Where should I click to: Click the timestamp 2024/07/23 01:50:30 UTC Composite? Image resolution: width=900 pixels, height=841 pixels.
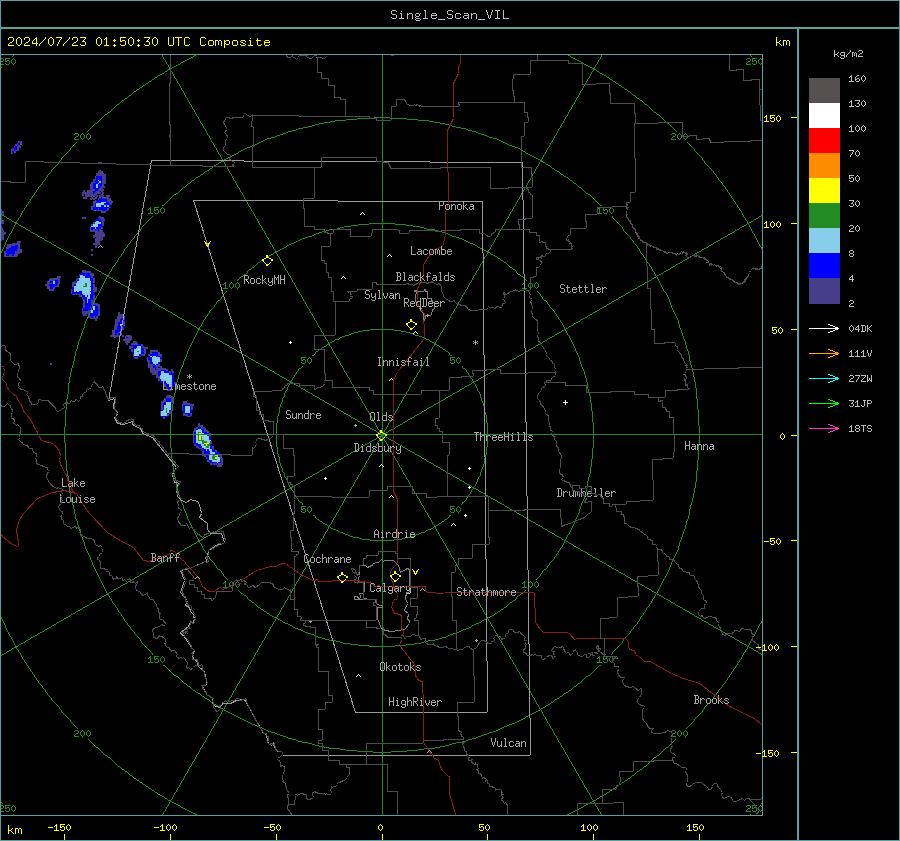[138, 42]
